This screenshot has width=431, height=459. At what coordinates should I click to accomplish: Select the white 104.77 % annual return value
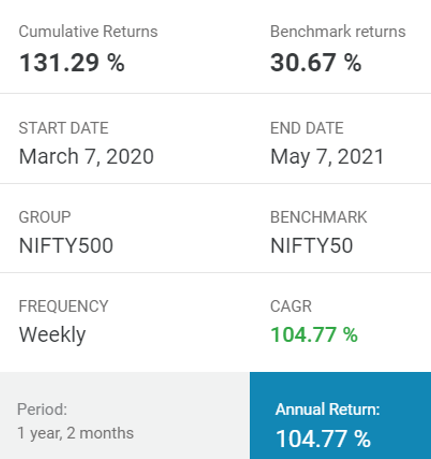pos(323,439)
